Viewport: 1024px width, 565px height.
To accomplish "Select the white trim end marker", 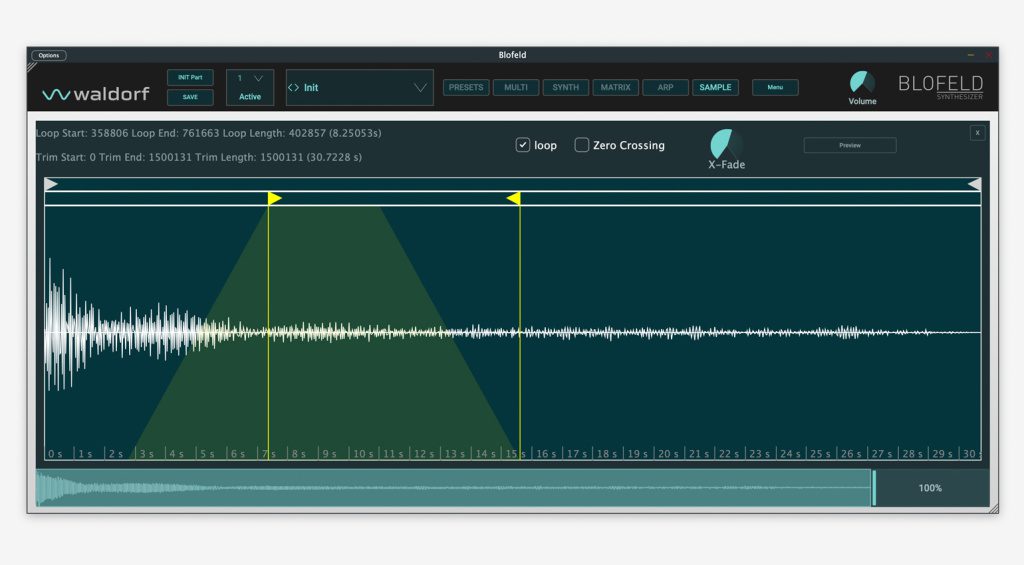I will click(973, 184).
